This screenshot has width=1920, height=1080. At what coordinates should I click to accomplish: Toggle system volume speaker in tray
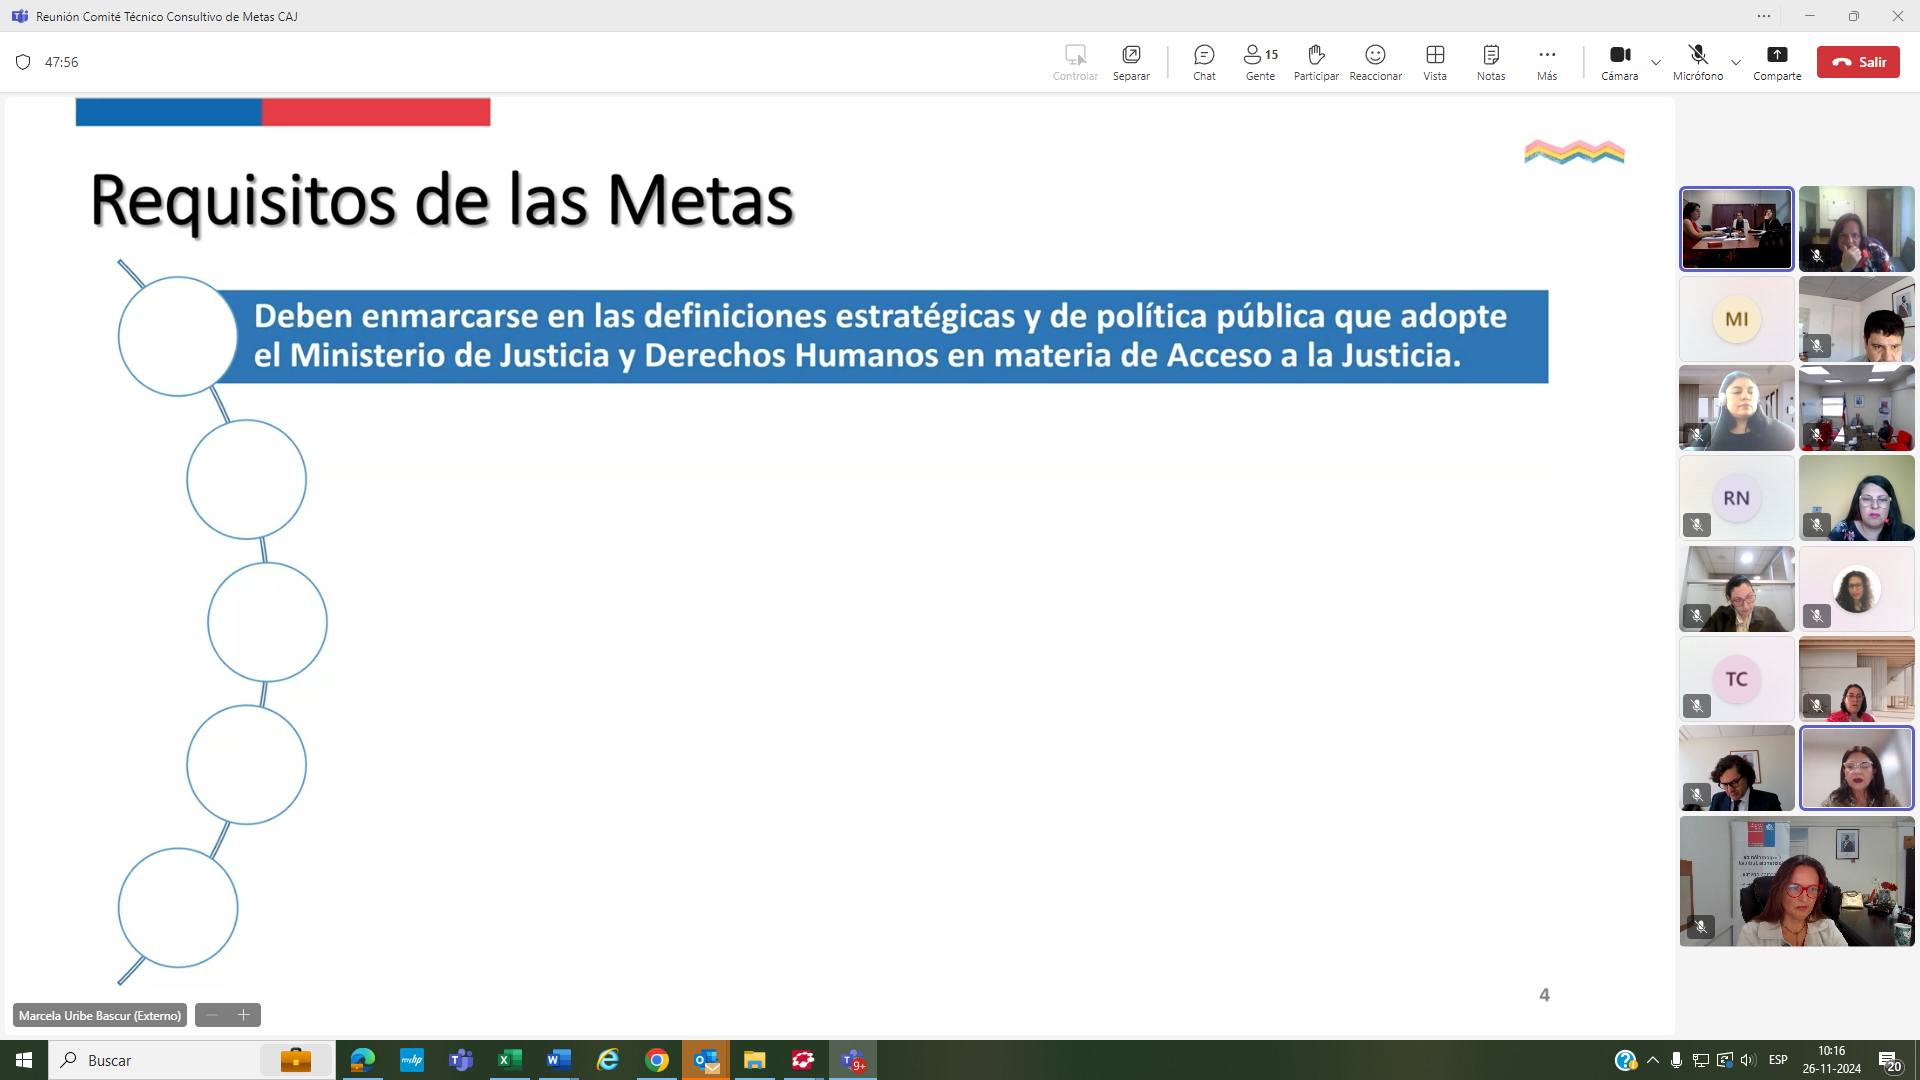tap(1747, 1060)
